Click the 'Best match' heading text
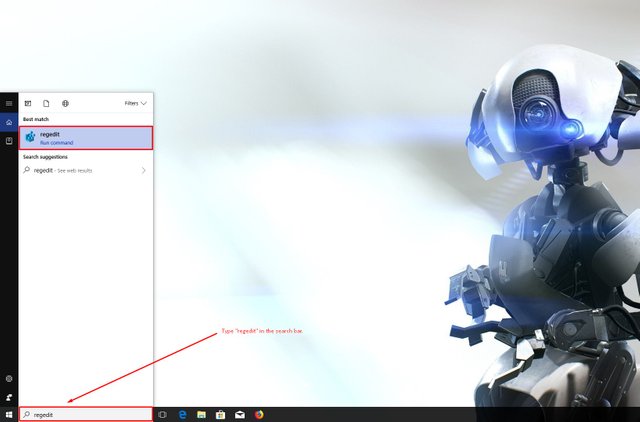This screenshot has height=422, width=640. point(36,119)
